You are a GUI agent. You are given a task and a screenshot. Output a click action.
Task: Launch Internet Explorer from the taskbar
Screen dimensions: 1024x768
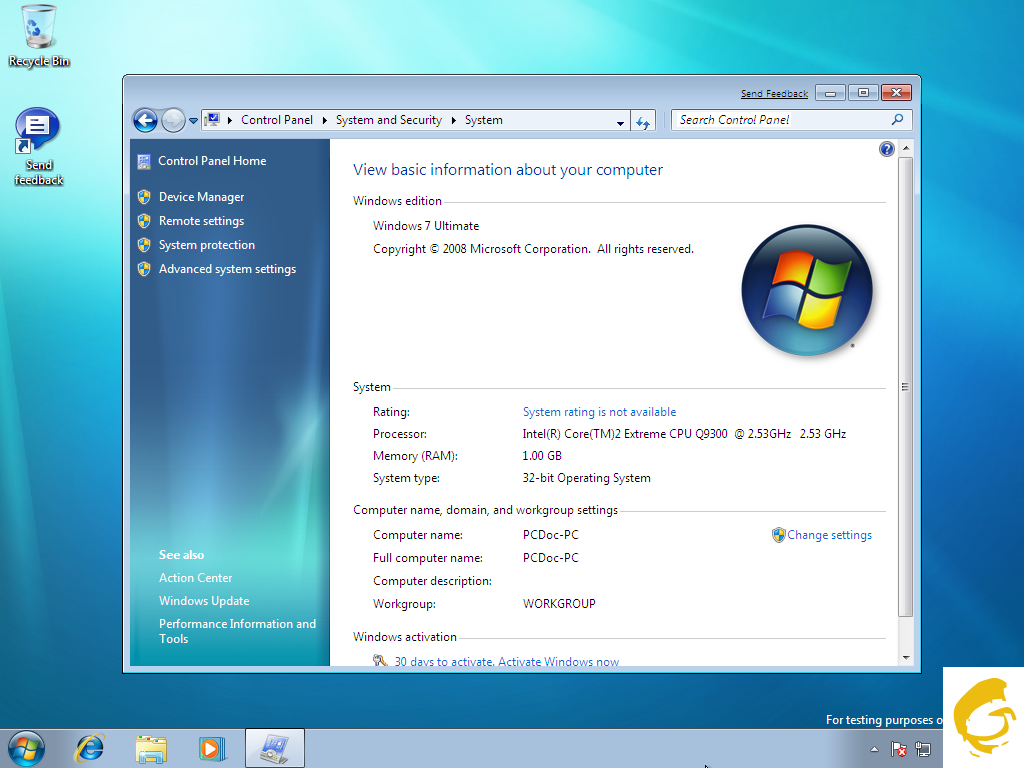(90, 747)
